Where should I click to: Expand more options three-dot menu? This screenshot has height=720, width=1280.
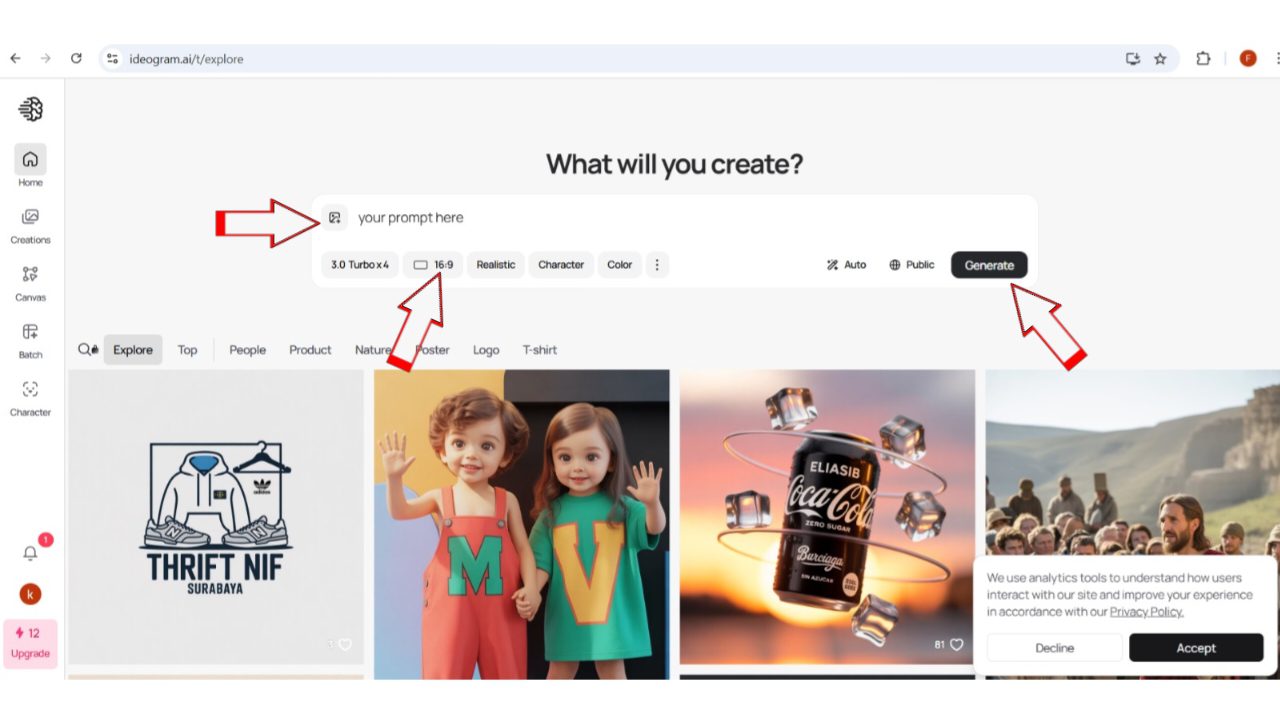pyautogui.click(x=657, y=265)
